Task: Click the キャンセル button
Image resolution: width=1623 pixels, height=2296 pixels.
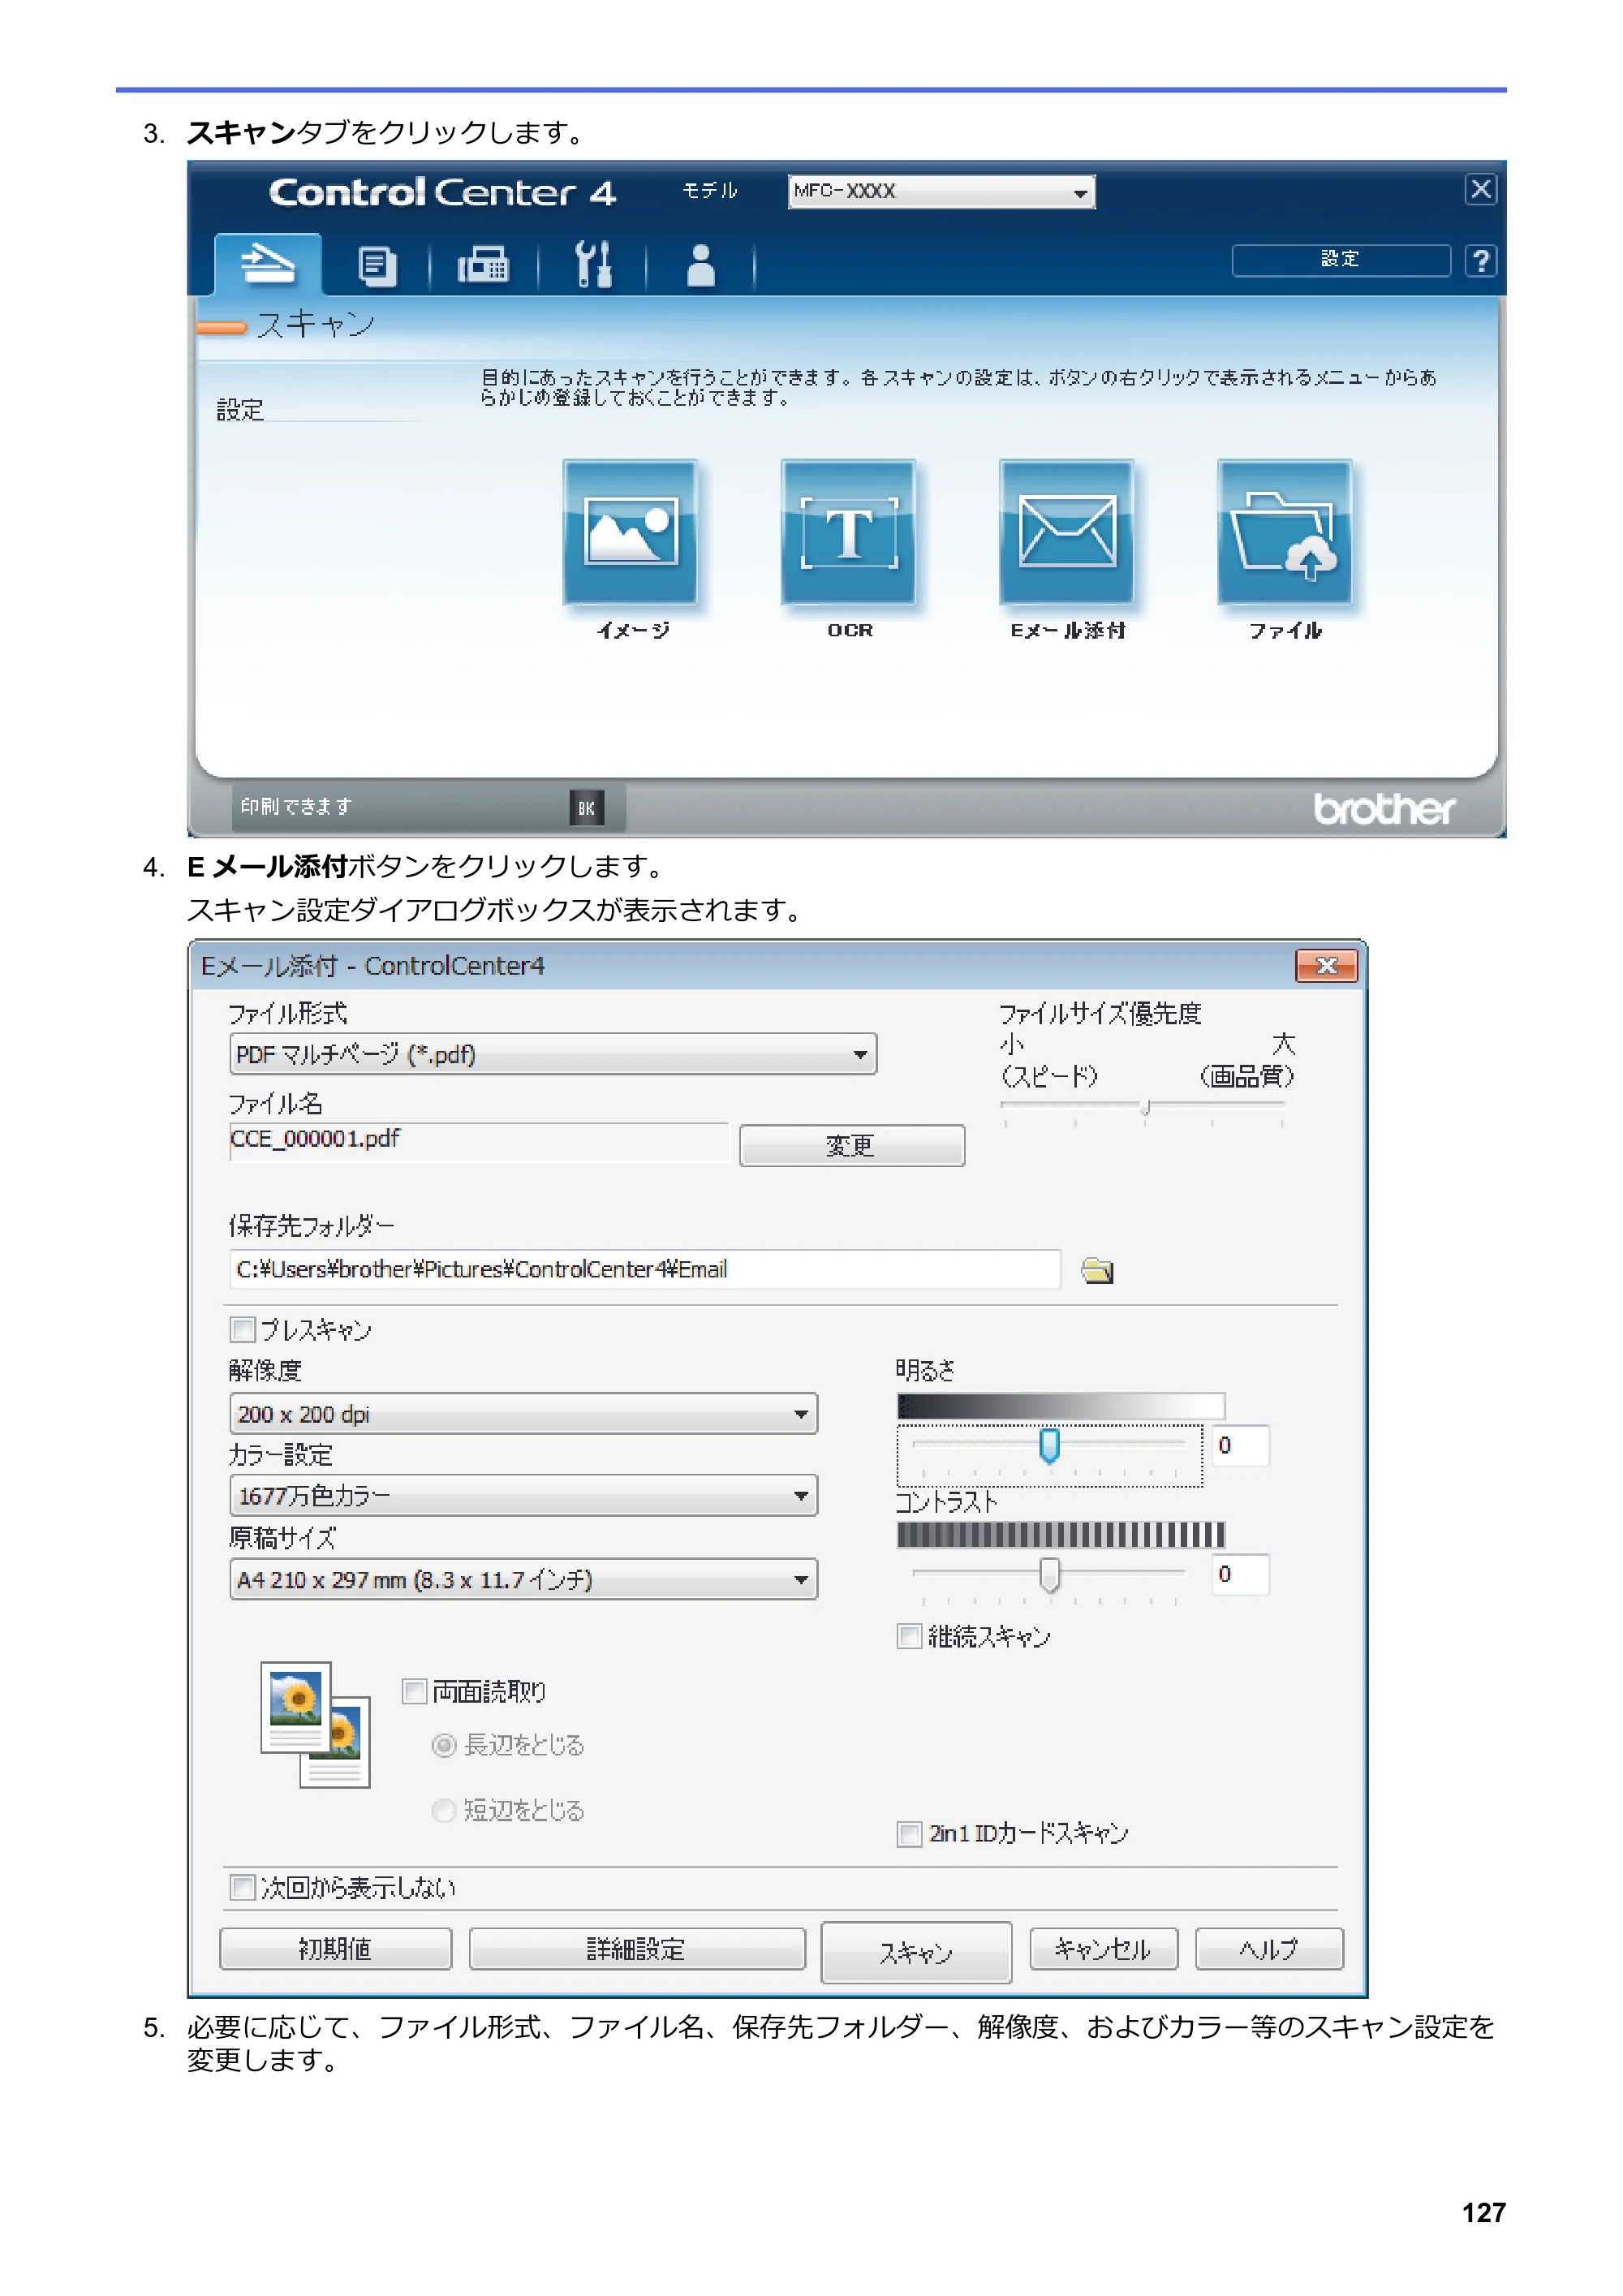Action: coord(1103,1950)
